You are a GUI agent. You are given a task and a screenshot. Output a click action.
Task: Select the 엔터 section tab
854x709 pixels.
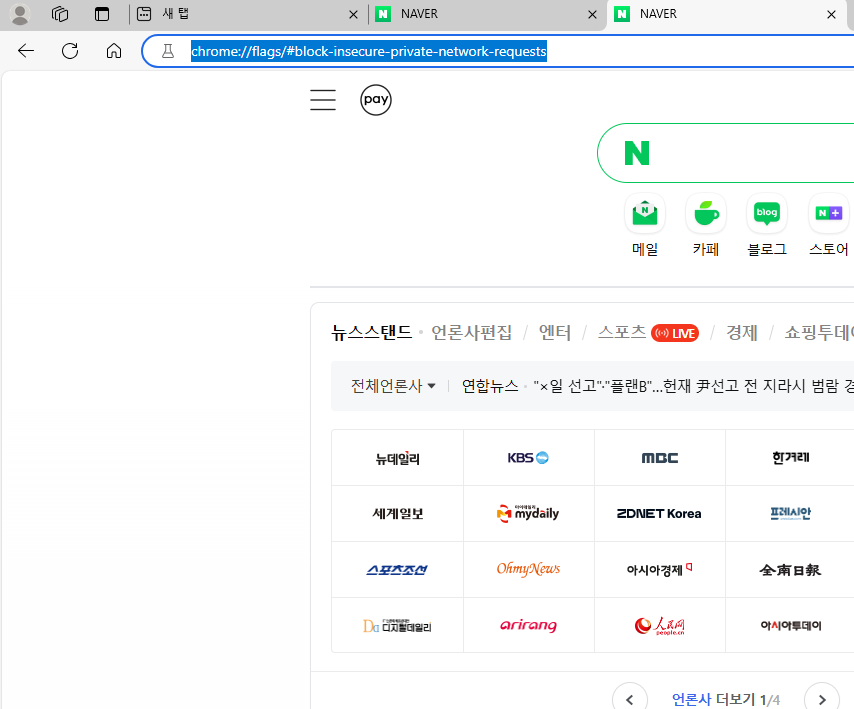point(554,332)
